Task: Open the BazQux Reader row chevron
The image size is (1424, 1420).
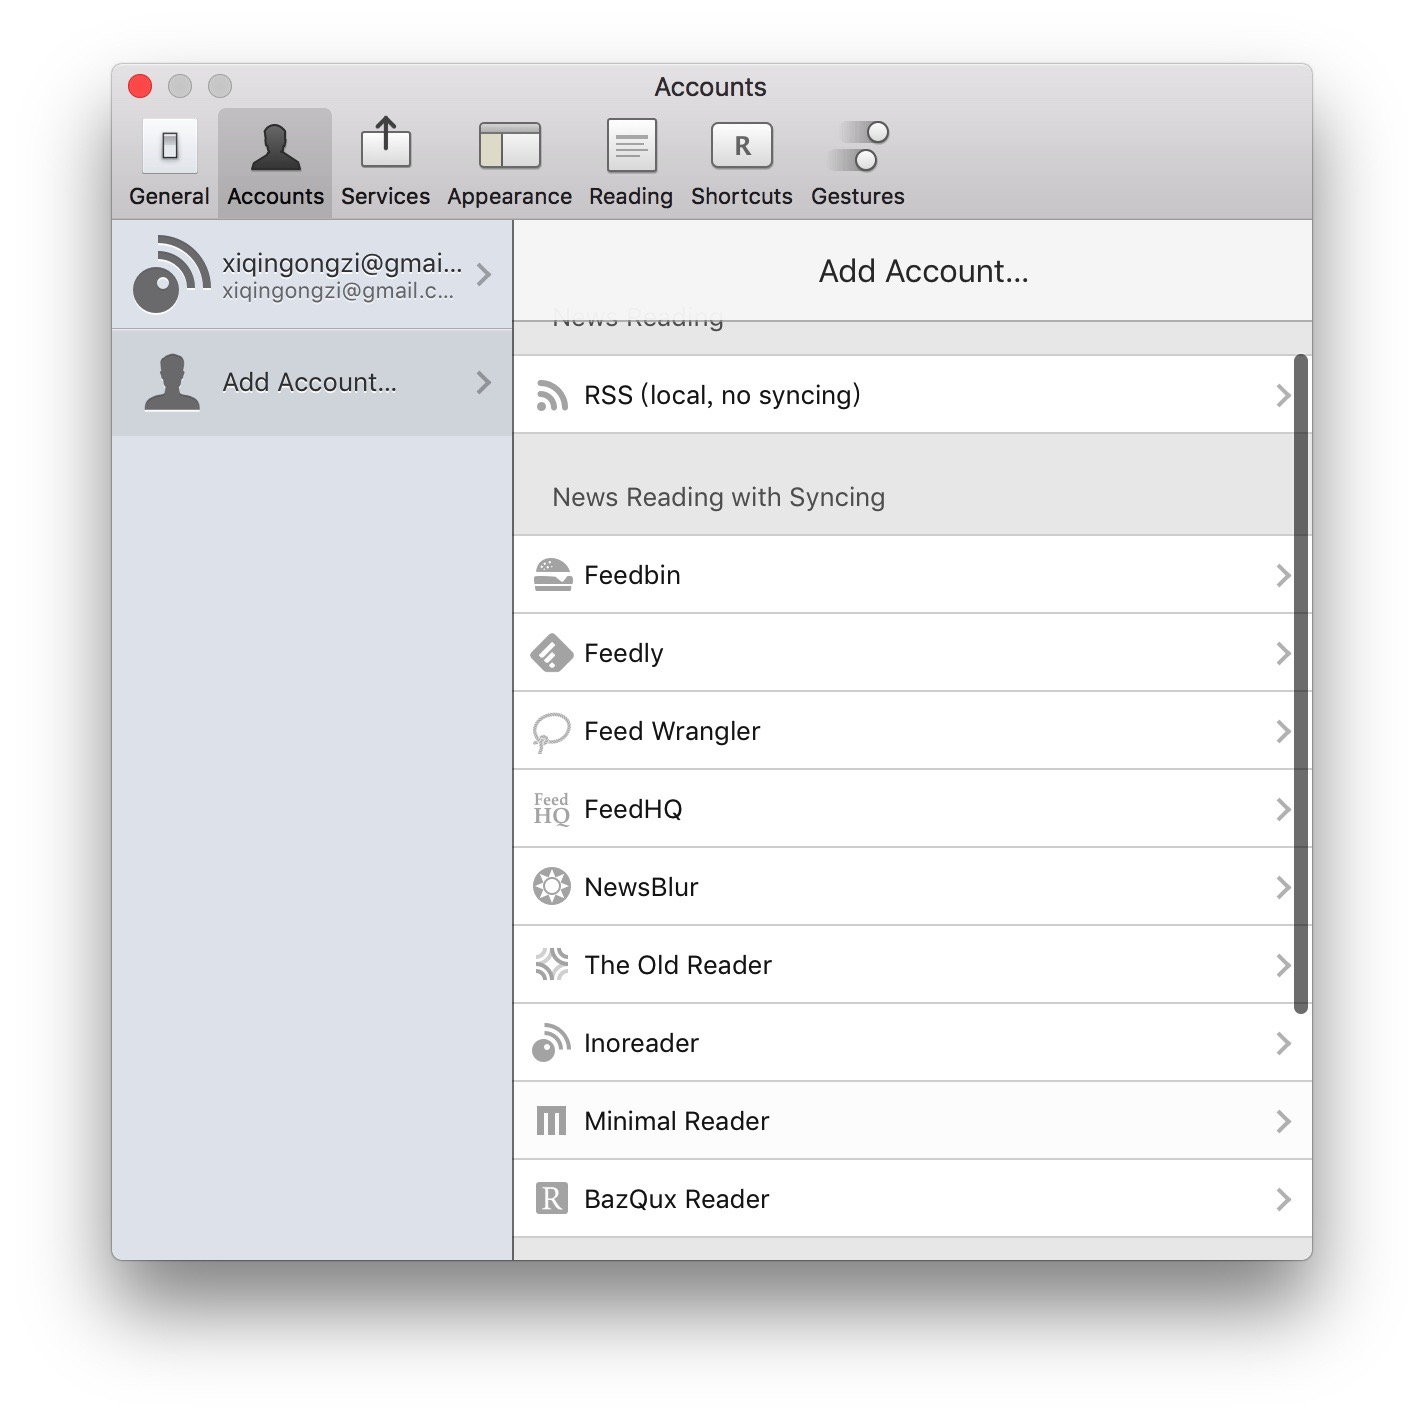Action: pos(1283,1199)
